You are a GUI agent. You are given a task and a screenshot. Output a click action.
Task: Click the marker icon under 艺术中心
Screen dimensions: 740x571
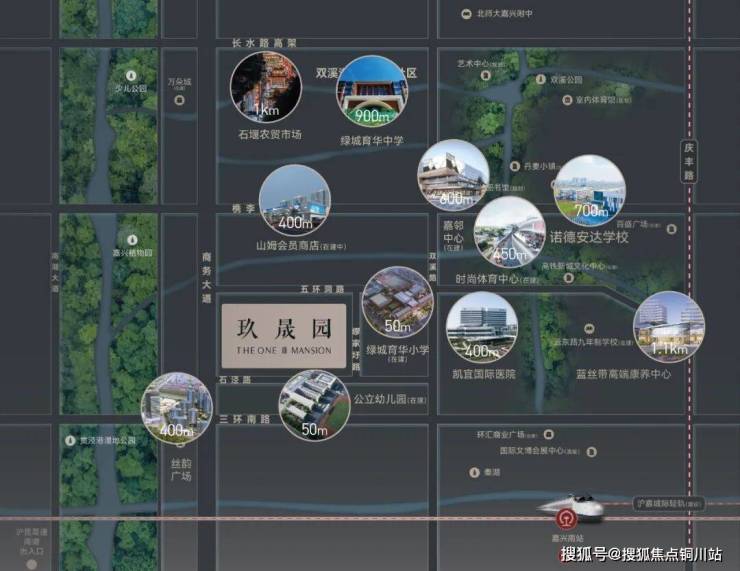point(486,75)
